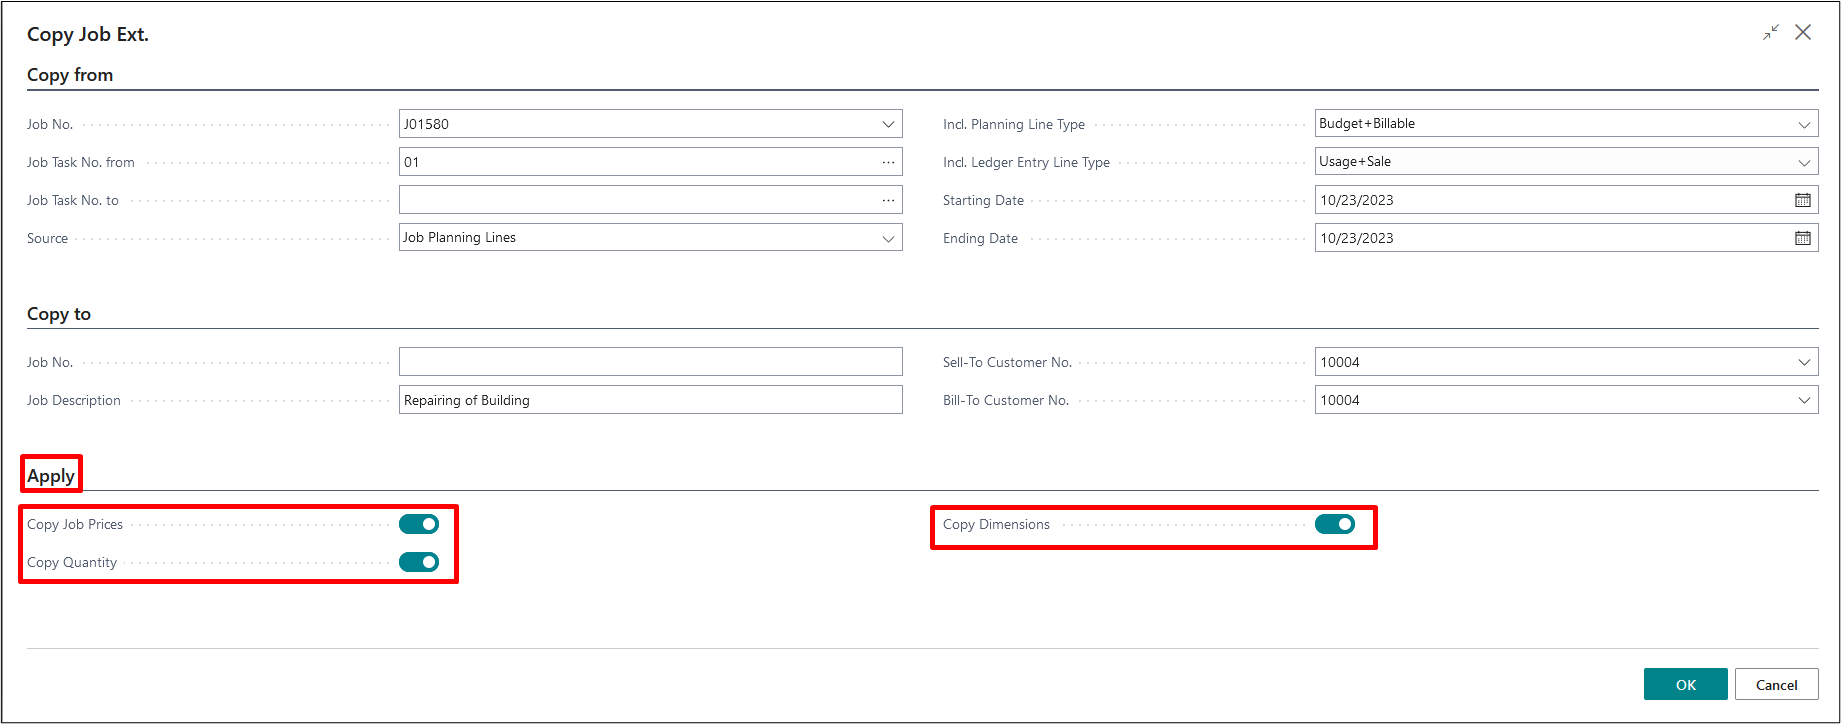Collapse the dialog with the shrink arrows icon
This screenshot has width=1841, height=724.
1771,33
